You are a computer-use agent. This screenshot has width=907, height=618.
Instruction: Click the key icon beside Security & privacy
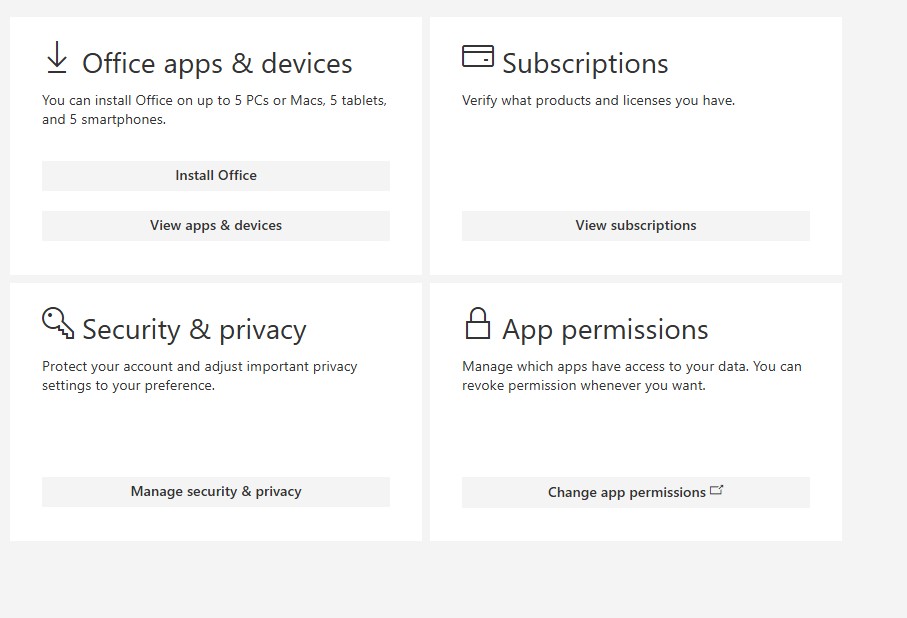click(58, 322)
